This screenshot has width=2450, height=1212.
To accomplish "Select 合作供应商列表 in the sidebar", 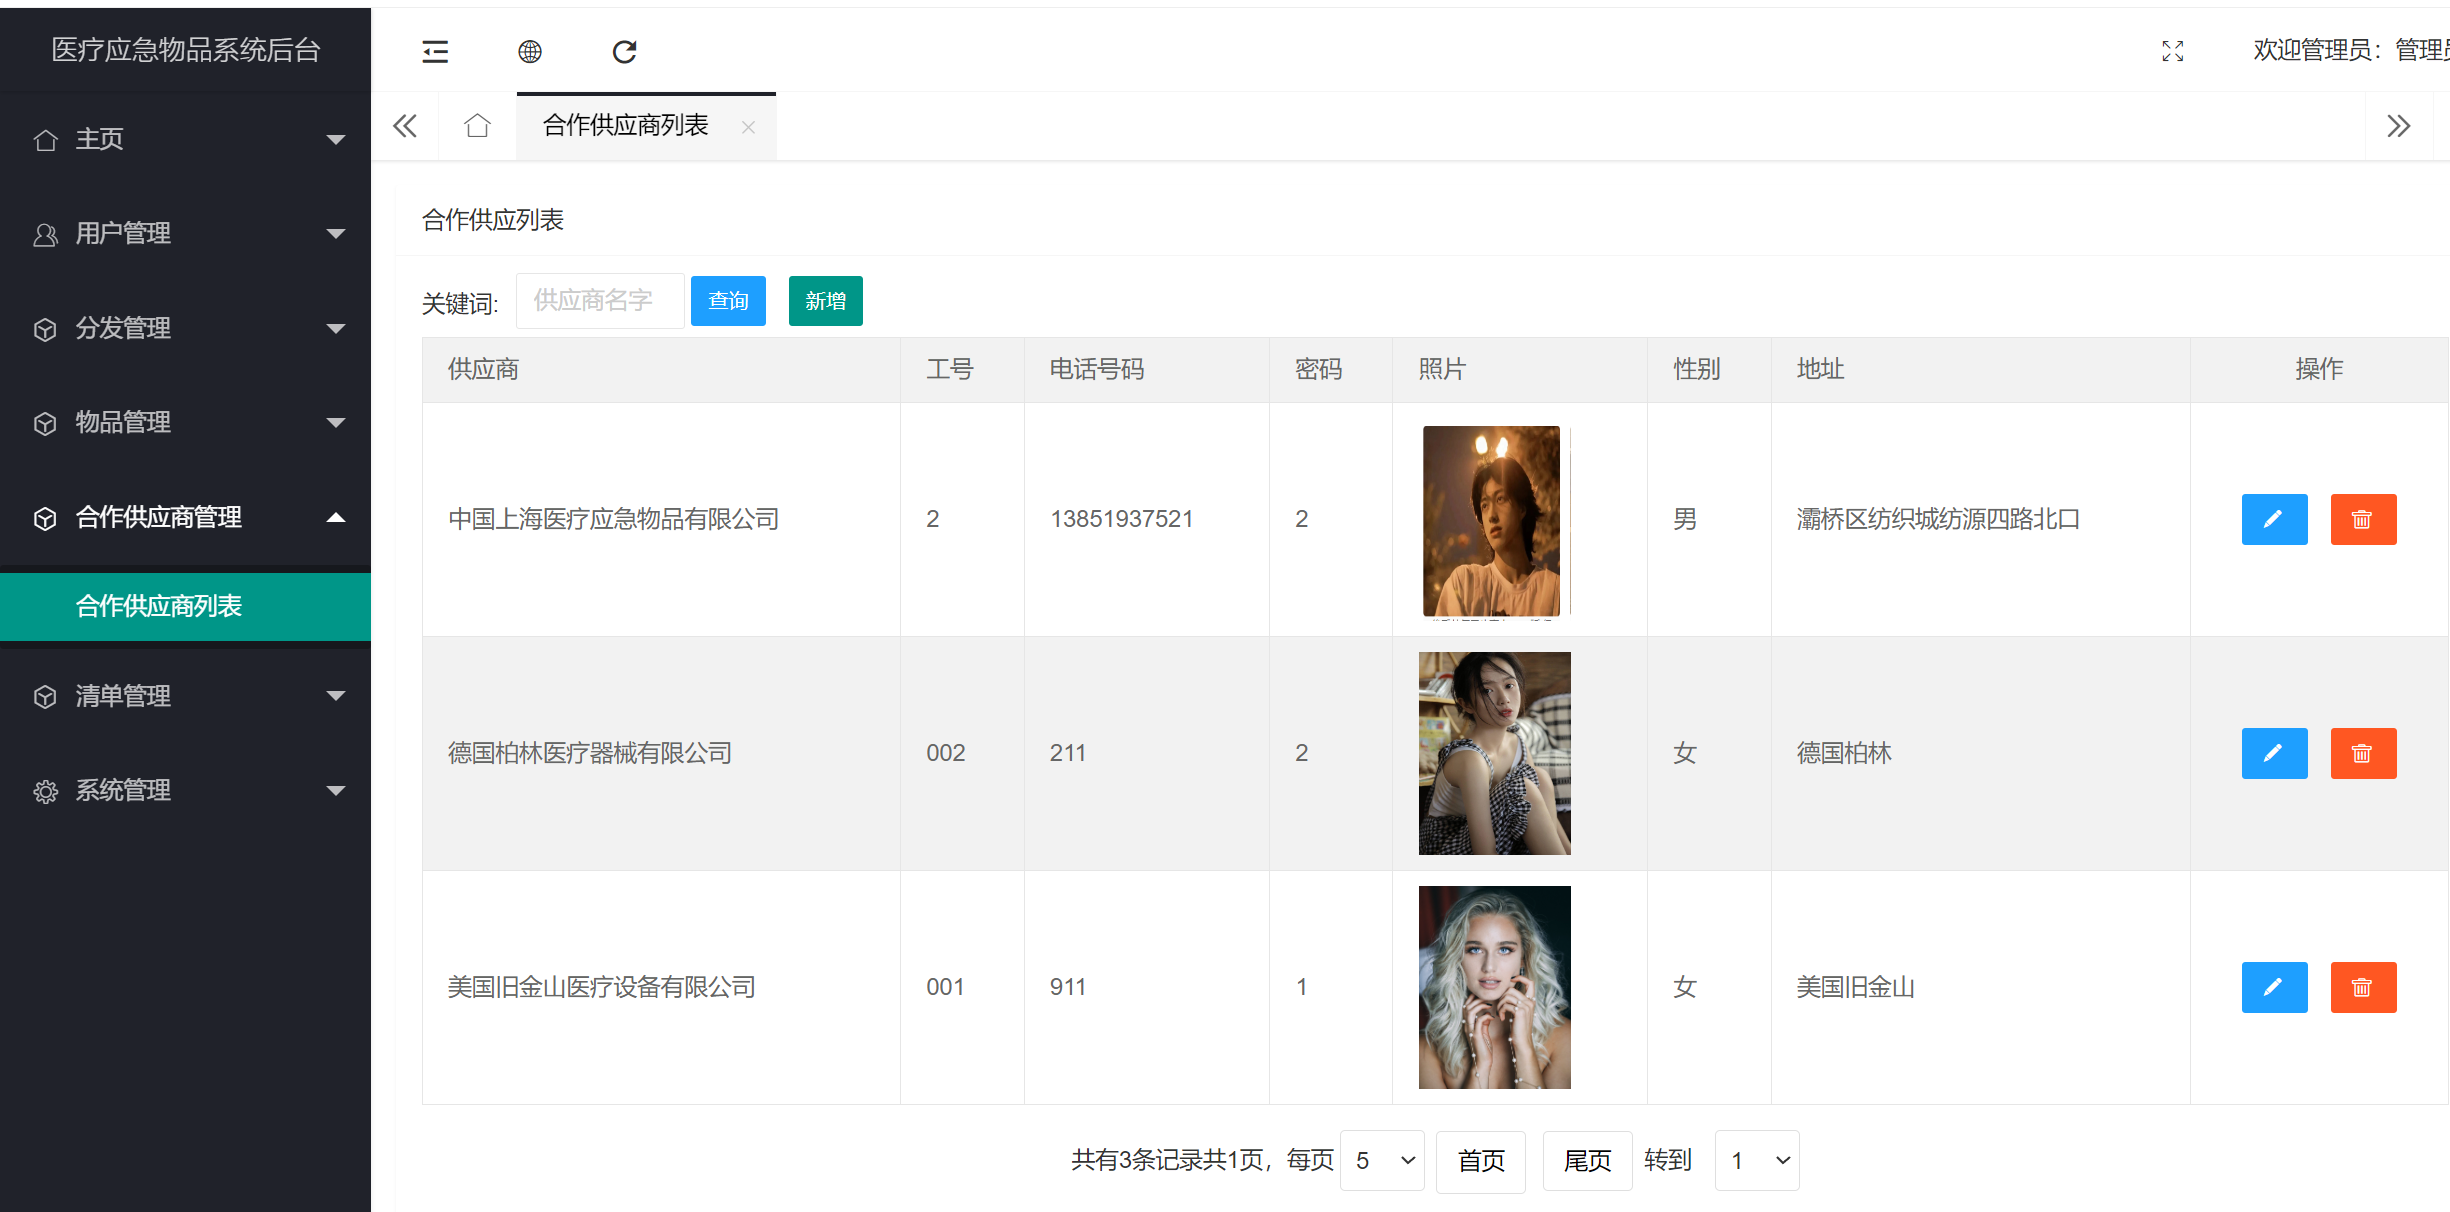I will click(x=159, y=606).
